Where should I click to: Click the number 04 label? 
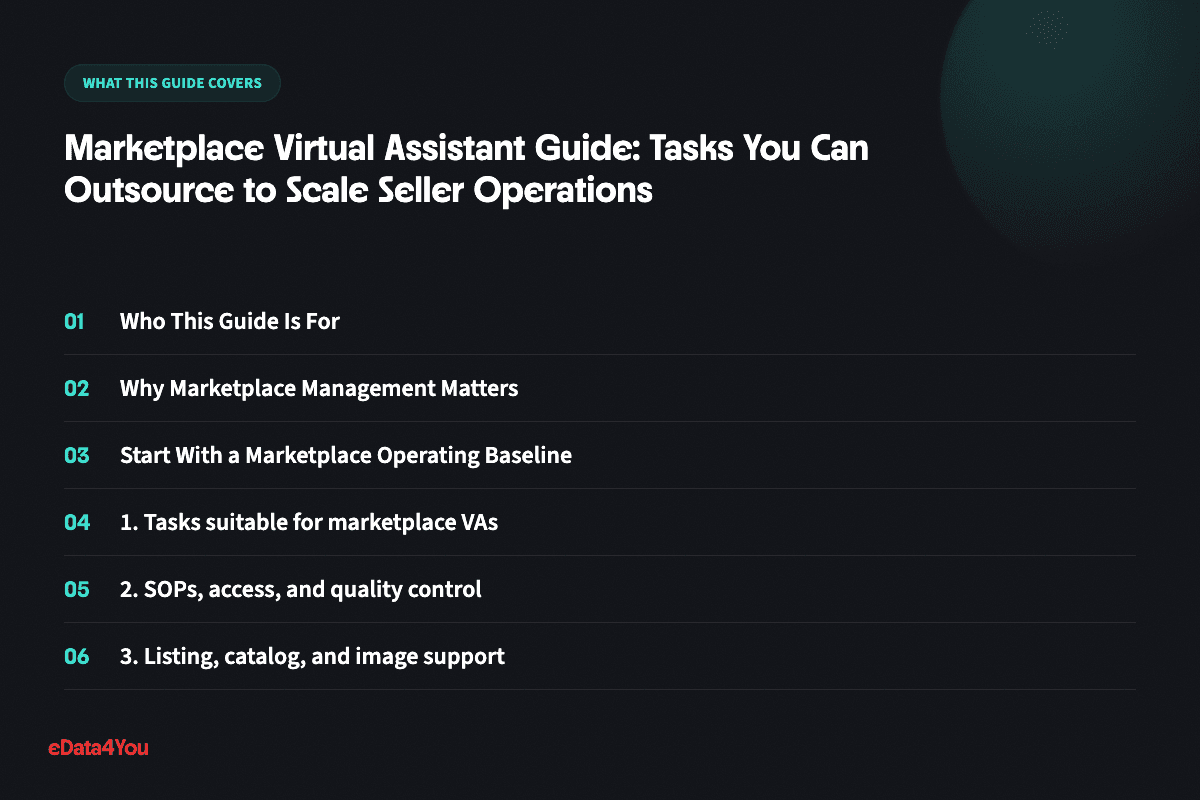click(77, 522)
